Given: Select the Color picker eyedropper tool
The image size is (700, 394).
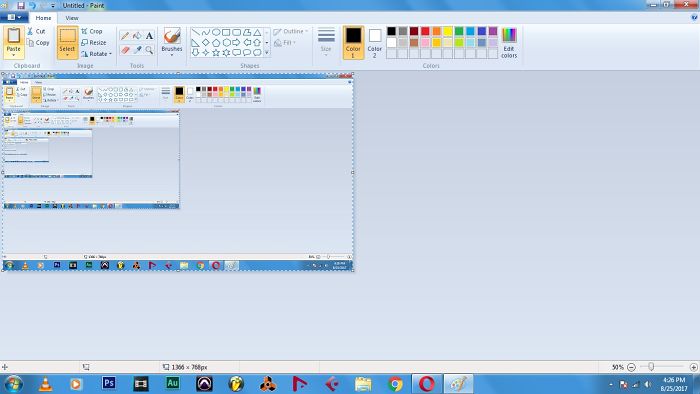Looking at the screenshot, I should (x=137, y=50).
